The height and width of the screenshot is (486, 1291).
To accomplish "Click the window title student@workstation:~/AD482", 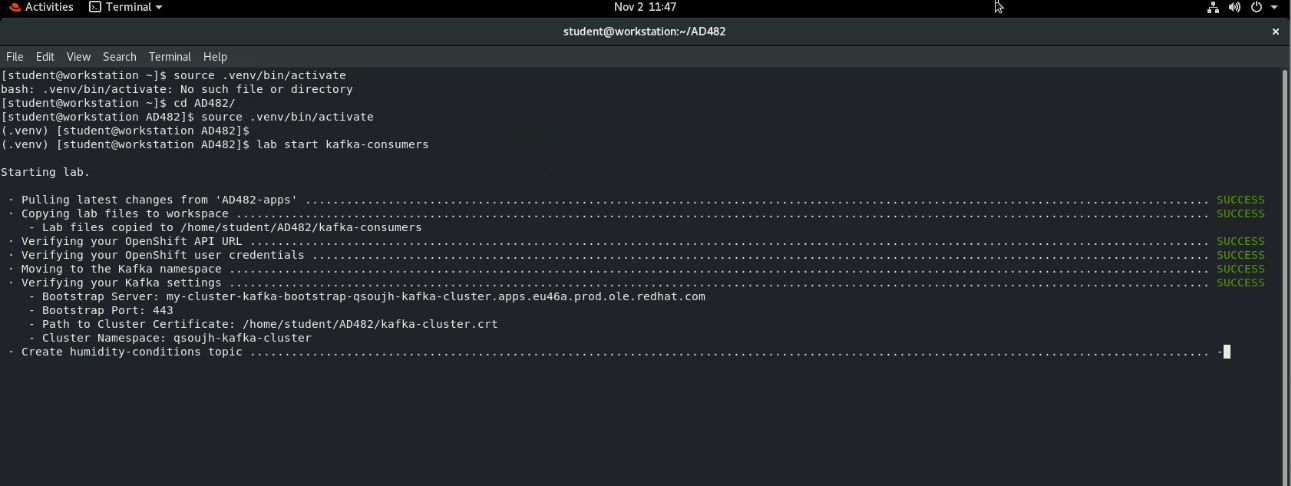I will [x=644, y=32].
